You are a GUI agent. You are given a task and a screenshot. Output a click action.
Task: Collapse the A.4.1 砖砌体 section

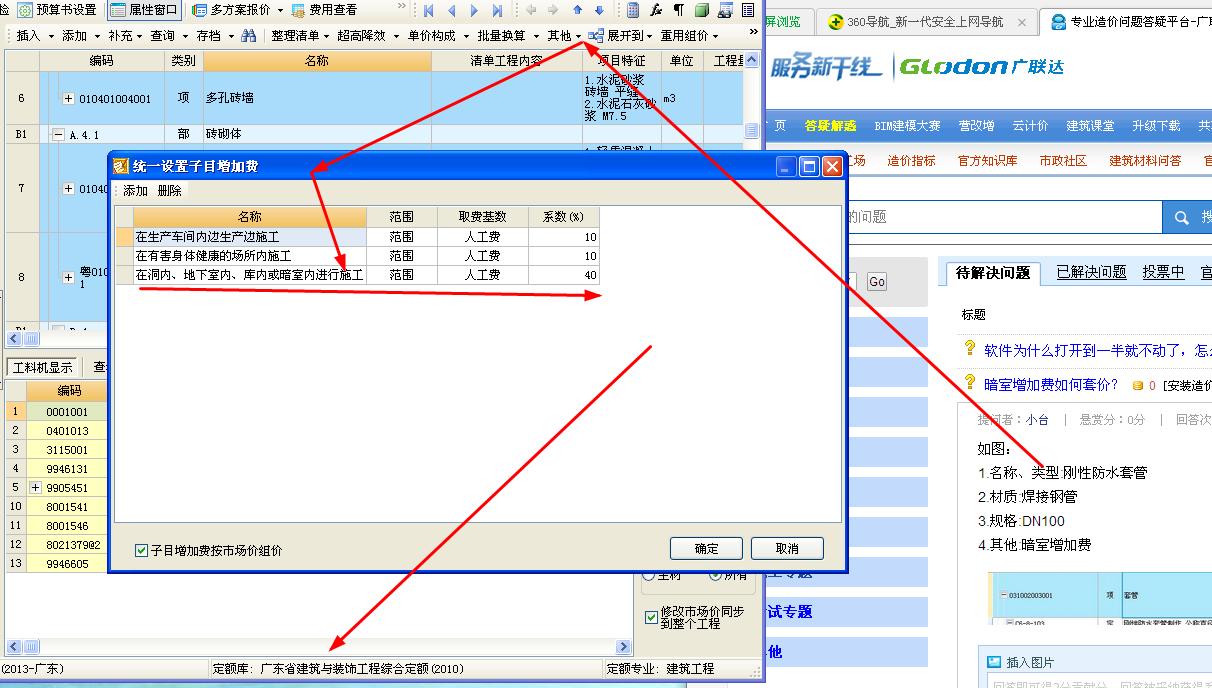pyautogui.click(x=59, y=134)
